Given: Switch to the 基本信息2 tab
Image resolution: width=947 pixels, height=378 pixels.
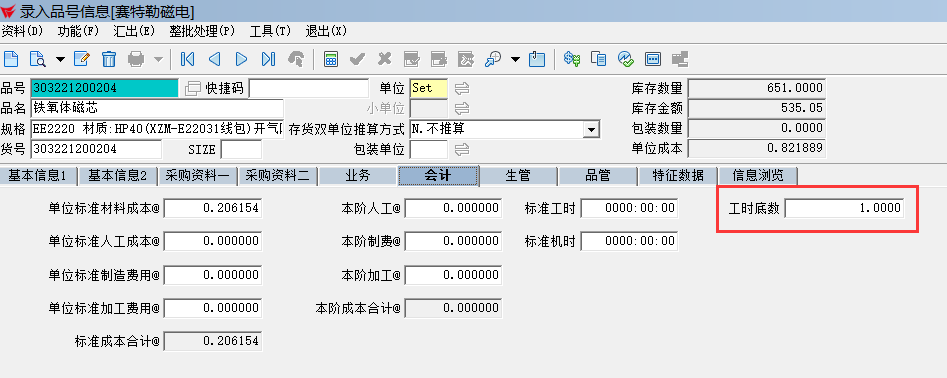Looking at the screenshot, I should [x=118, y=176].
